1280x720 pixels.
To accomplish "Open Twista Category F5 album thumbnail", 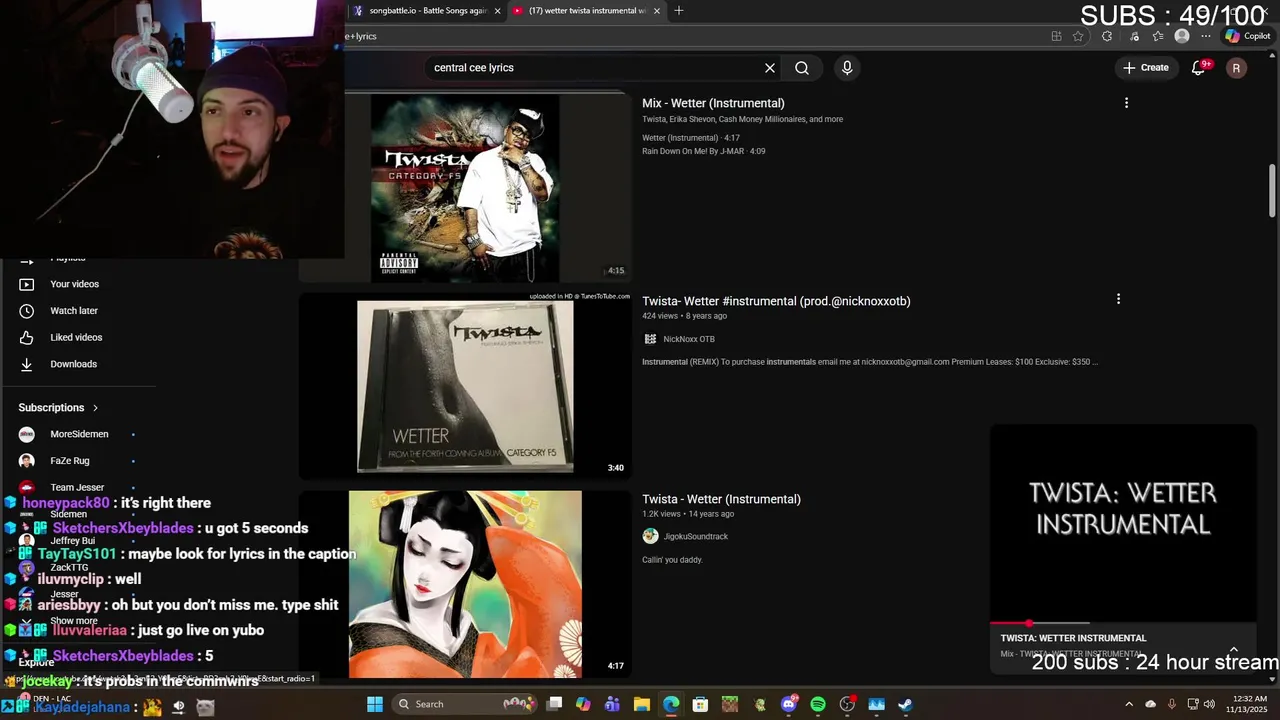I will [465, 188].
